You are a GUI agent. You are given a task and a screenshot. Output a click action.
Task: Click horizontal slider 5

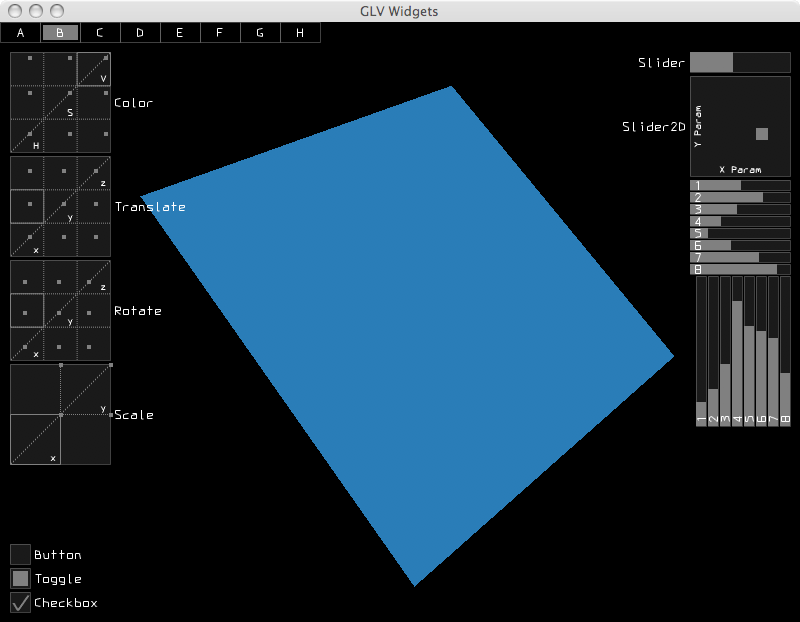[740, 233]
